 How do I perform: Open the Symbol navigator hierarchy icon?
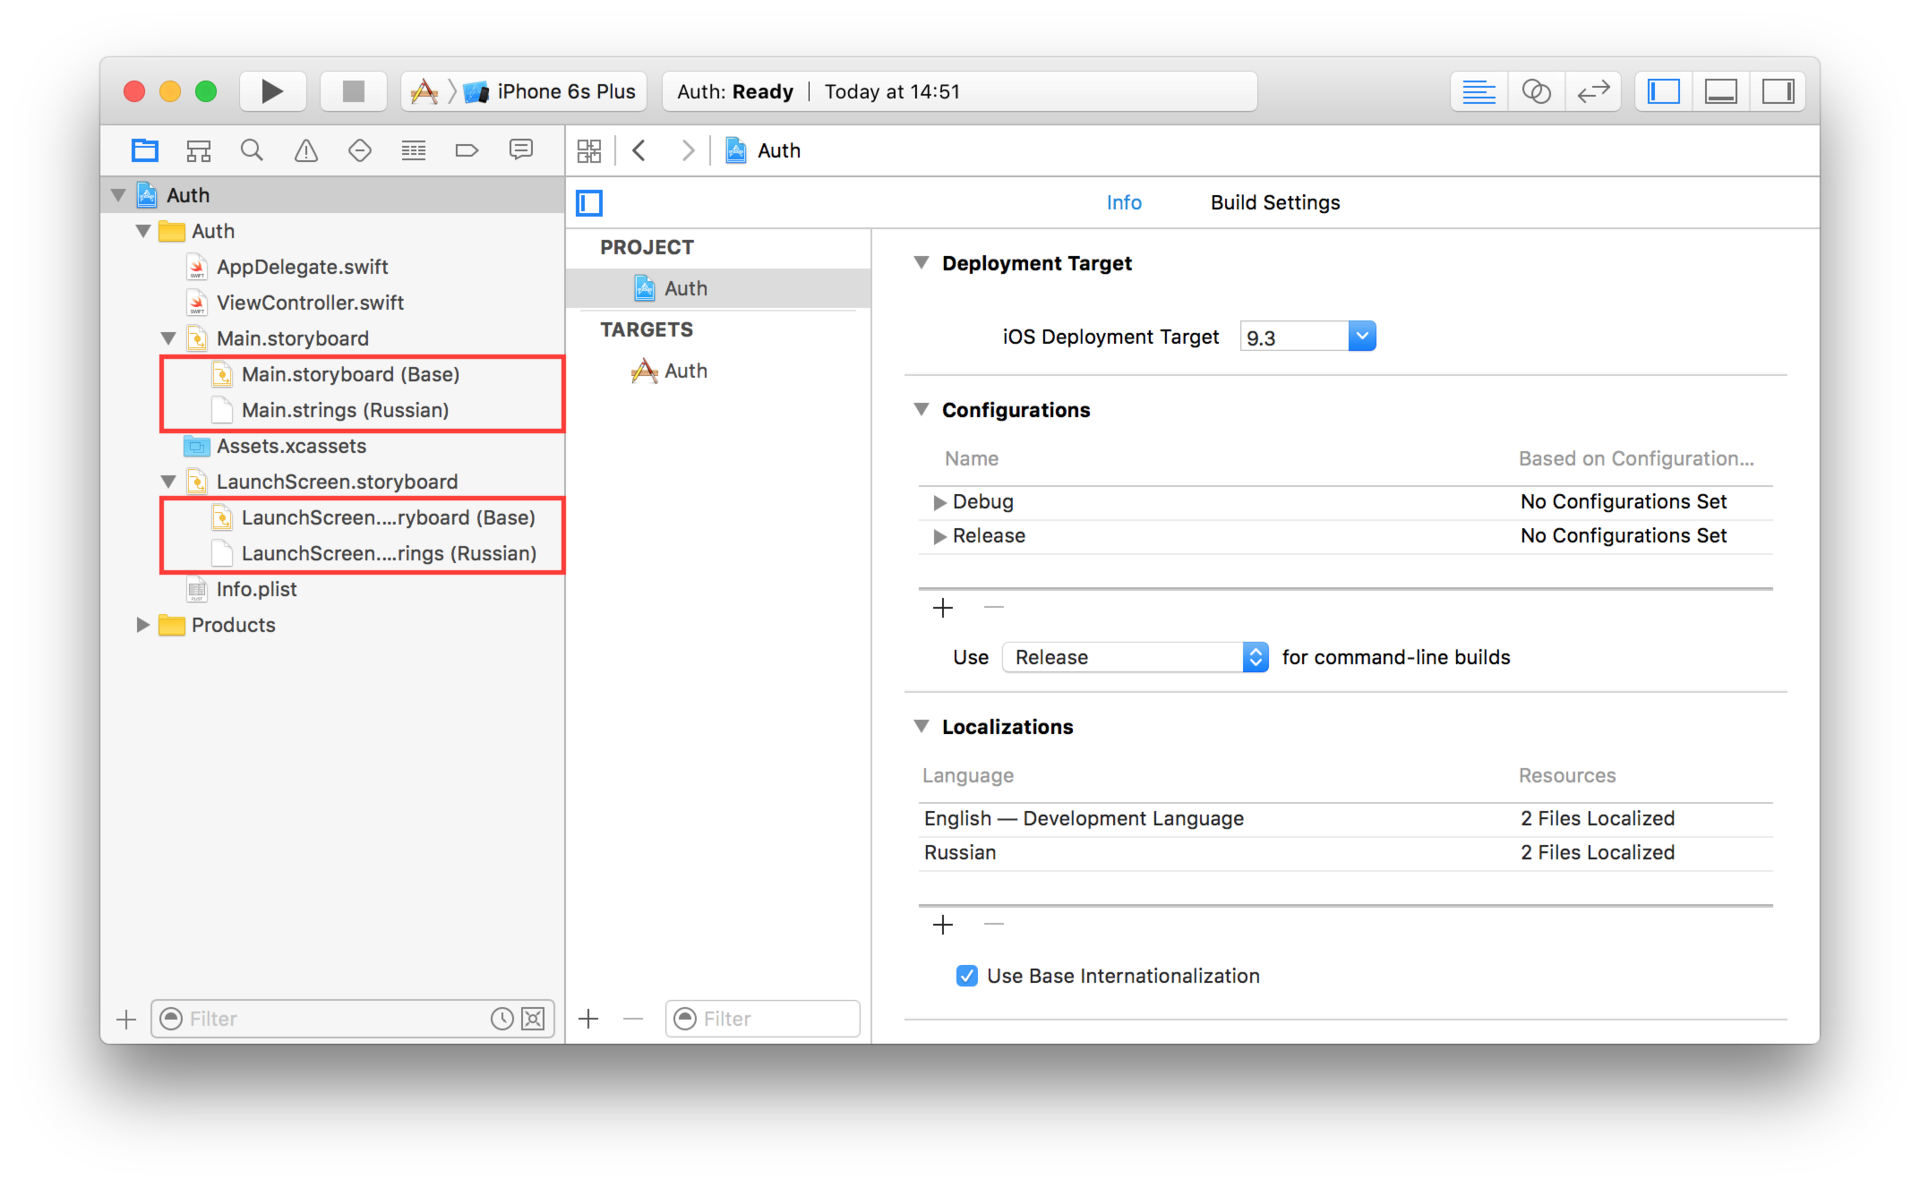[x=198, y=150]
